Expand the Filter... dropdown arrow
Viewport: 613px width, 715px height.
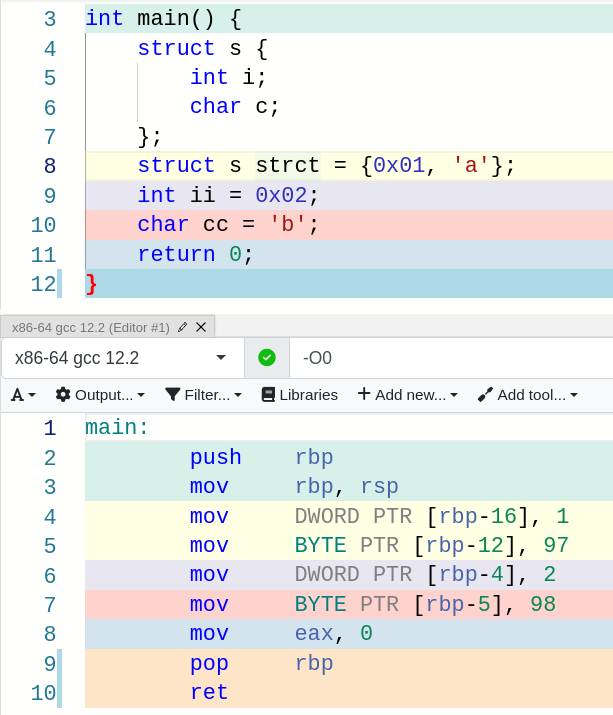[238, 396]
